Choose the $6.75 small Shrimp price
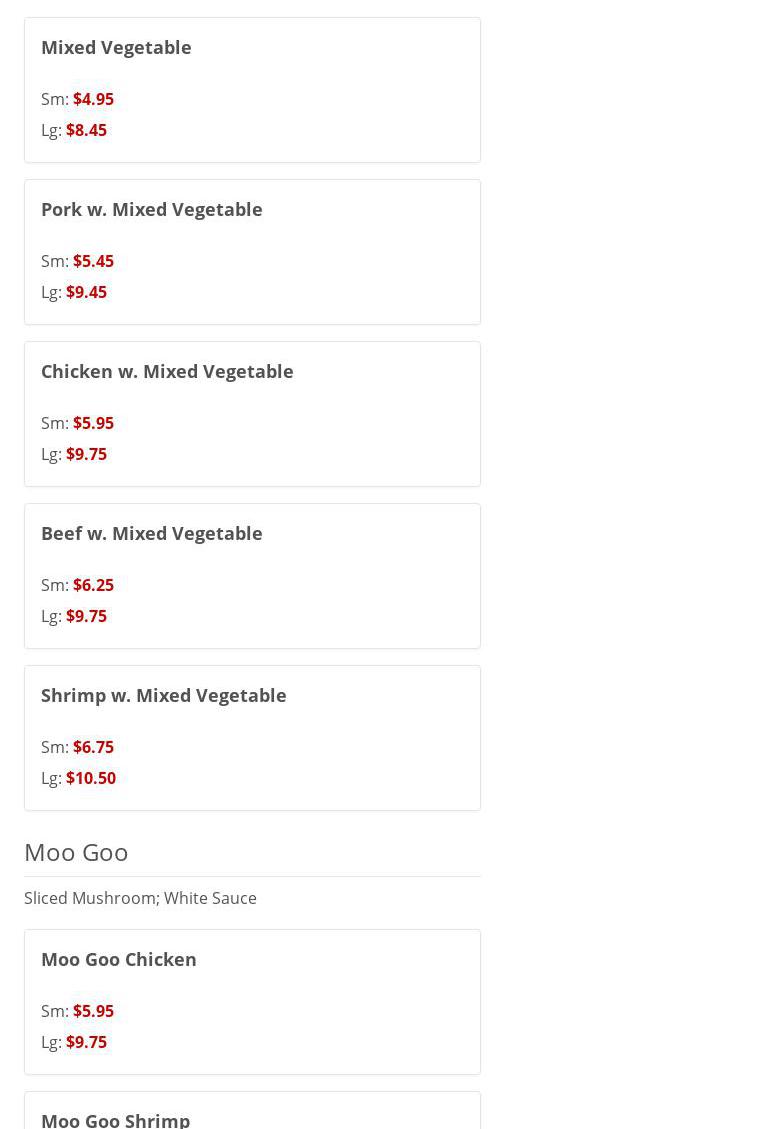 point(93,747)
